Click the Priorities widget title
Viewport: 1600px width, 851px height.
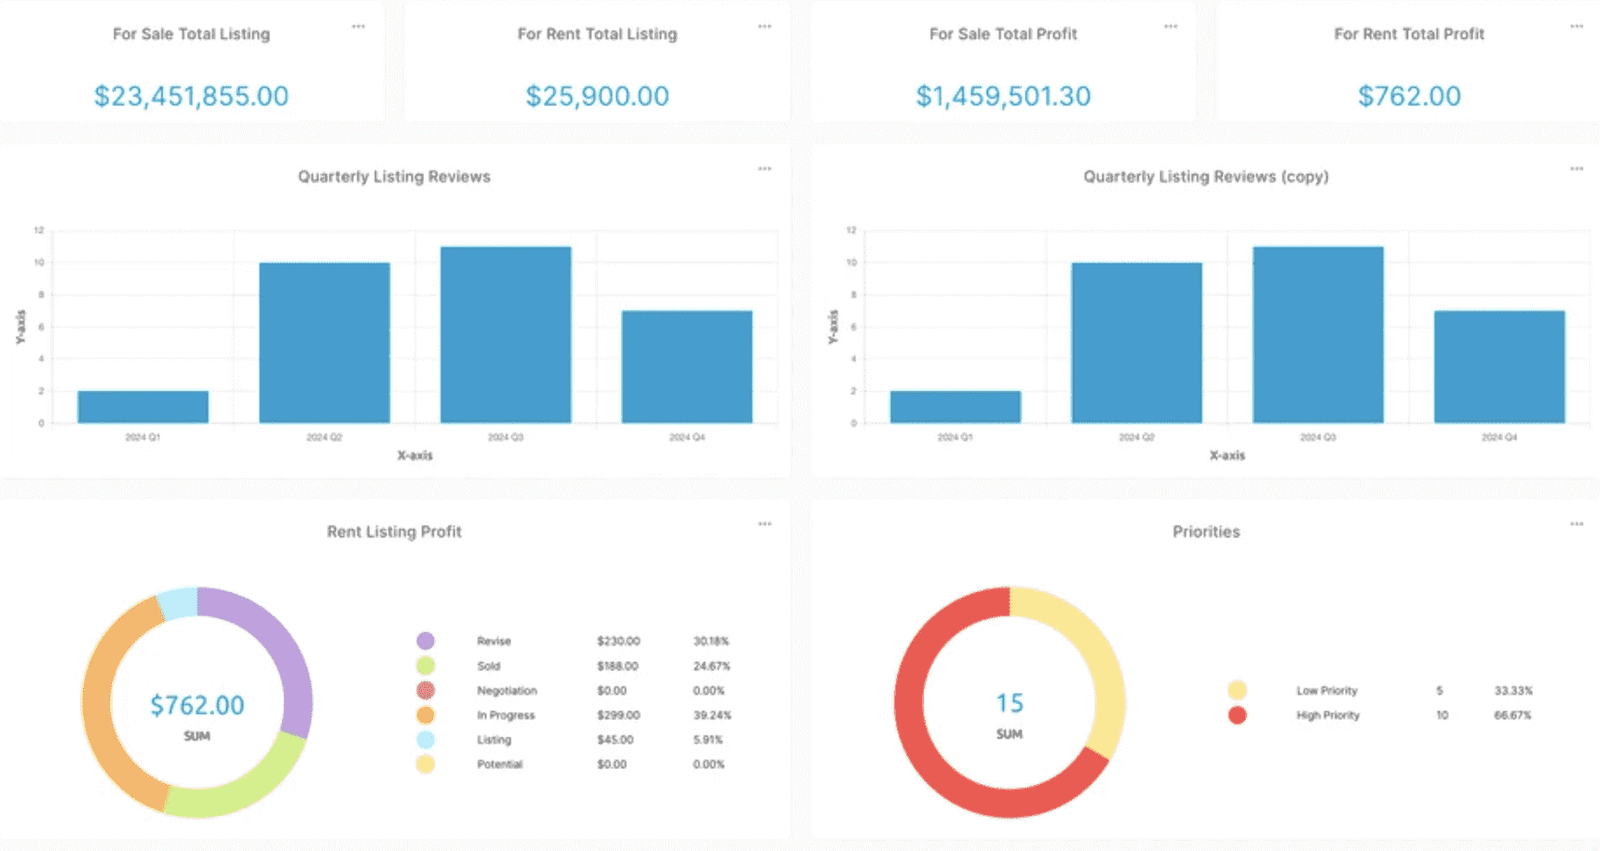tap(1206, 532)
